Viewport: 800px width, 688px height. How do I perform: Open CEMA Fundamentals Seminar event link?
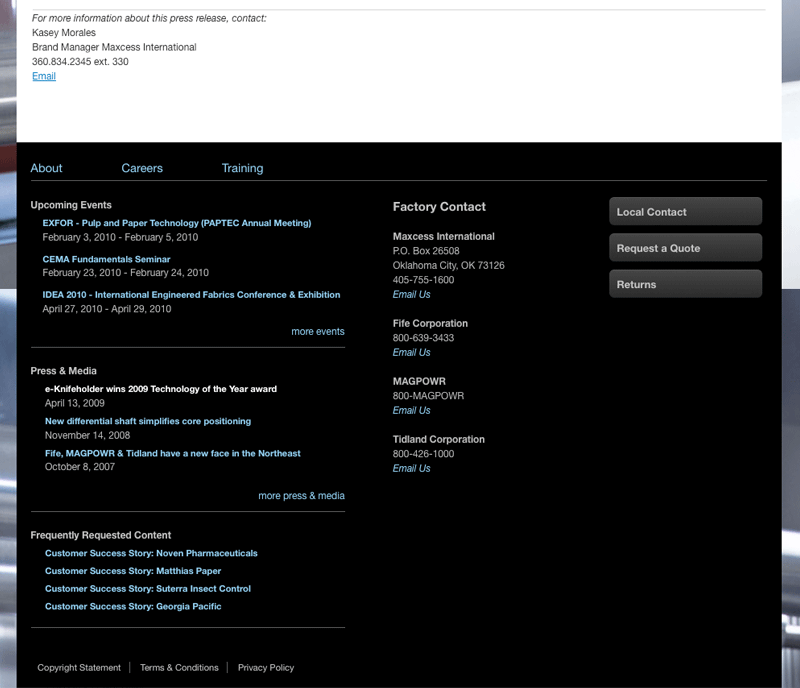106,259
